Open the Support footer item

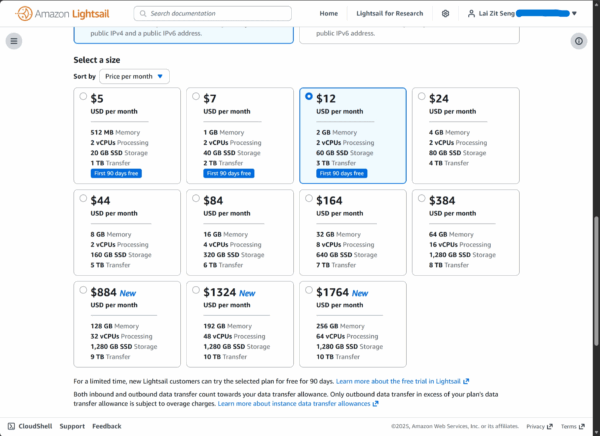point(72,426)
